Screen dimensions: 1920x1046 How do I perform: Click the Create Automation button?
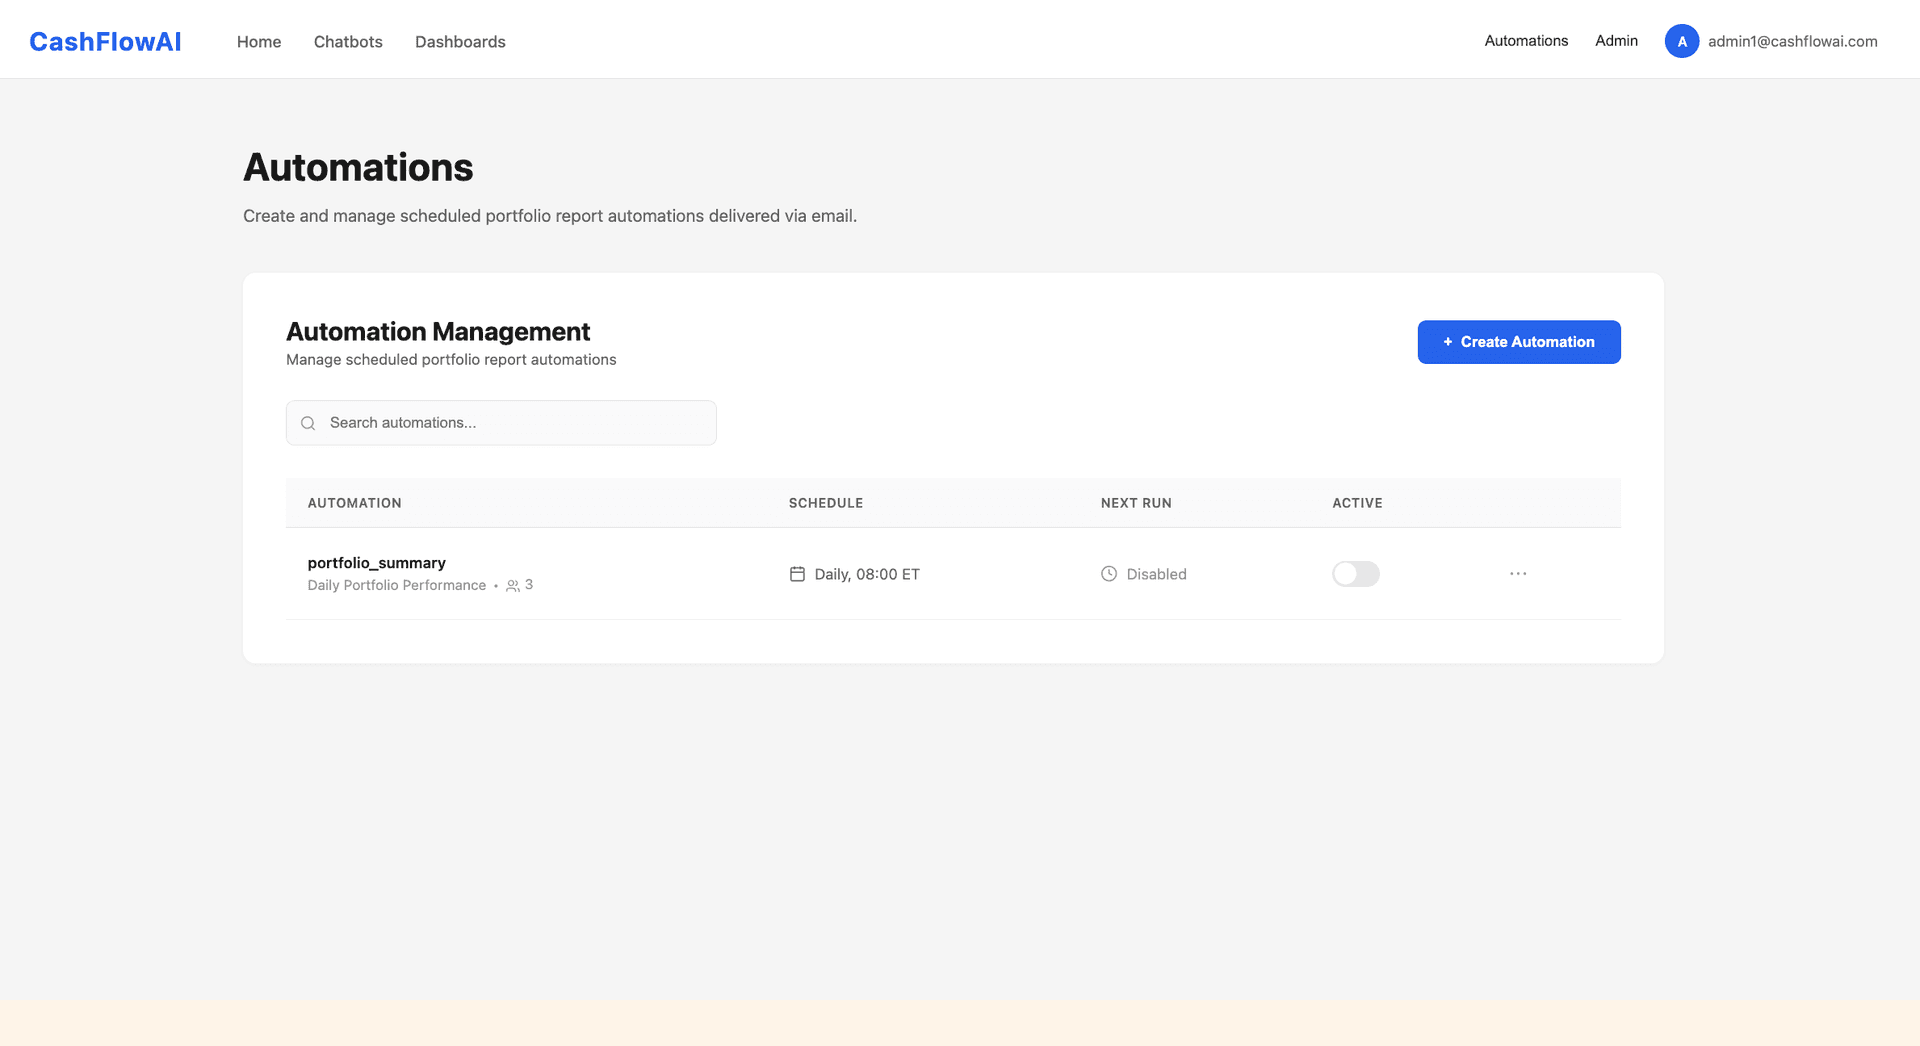click(1518, 341)
